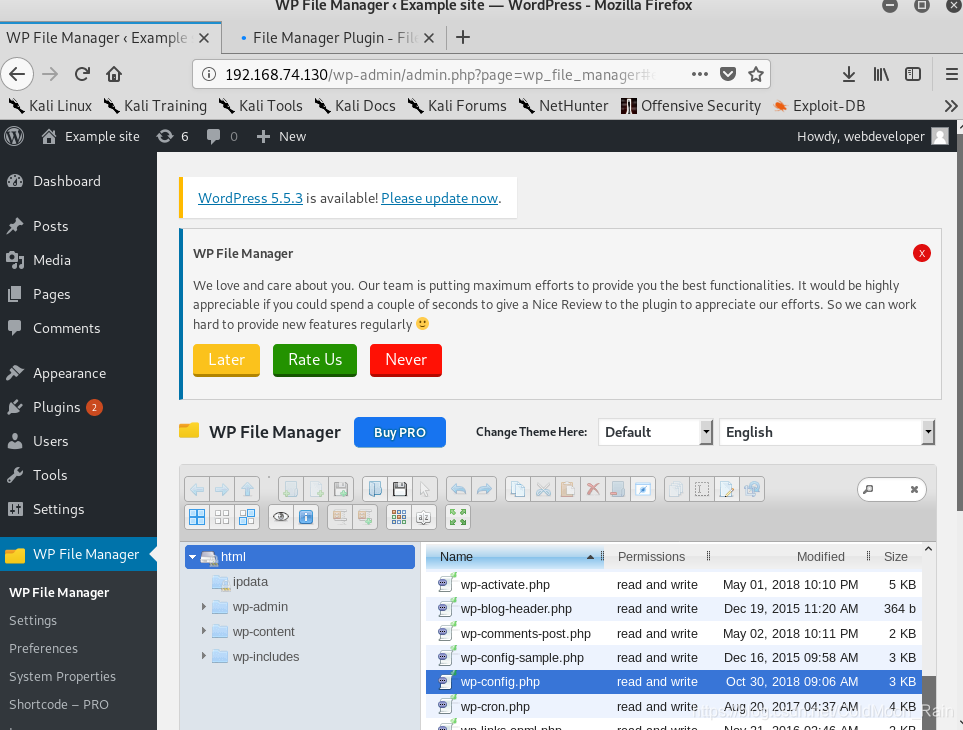Click the Download floppy-disk icon
The width and height of the screenshot is (963, 730).
click(400, 489)
